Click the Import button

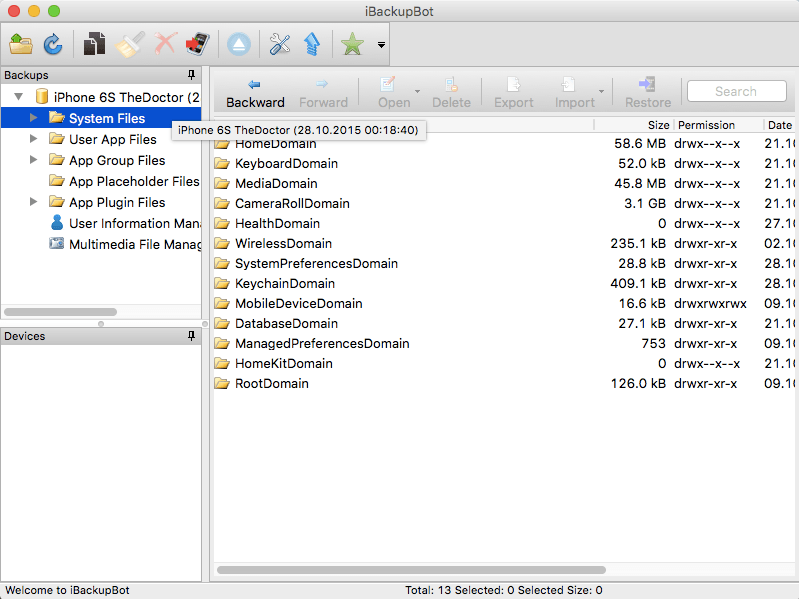point(574,93)
